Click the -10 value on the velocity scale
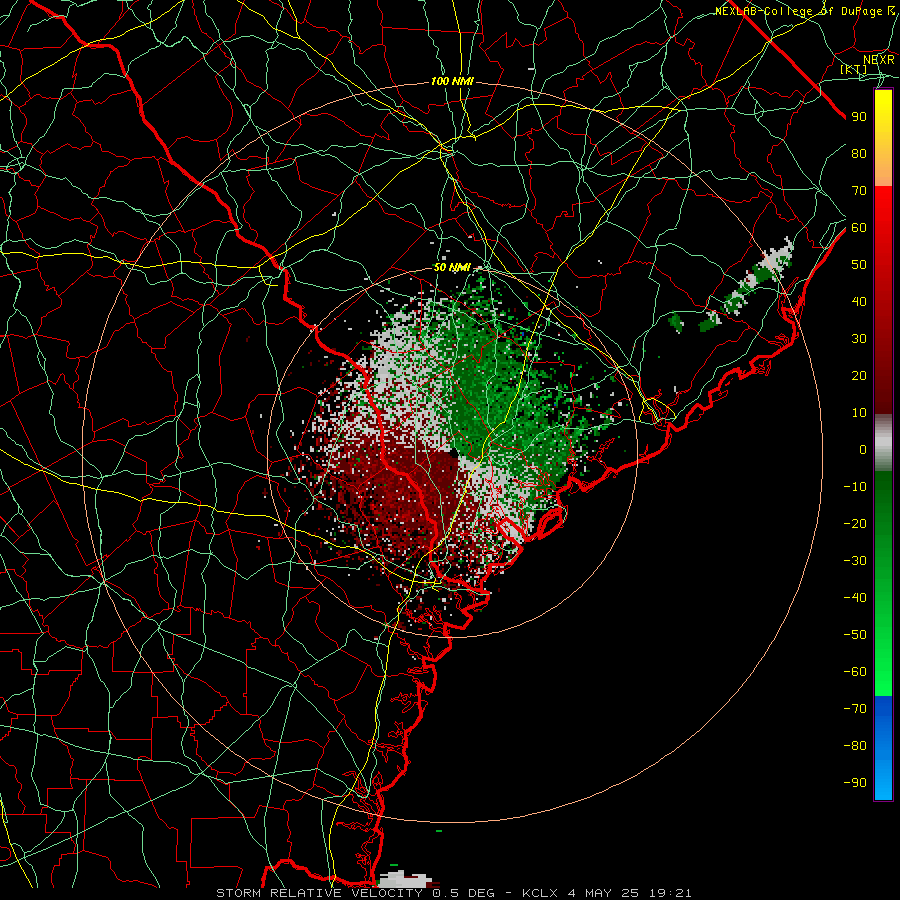900x900 pixels. click(x=855, y=487)
